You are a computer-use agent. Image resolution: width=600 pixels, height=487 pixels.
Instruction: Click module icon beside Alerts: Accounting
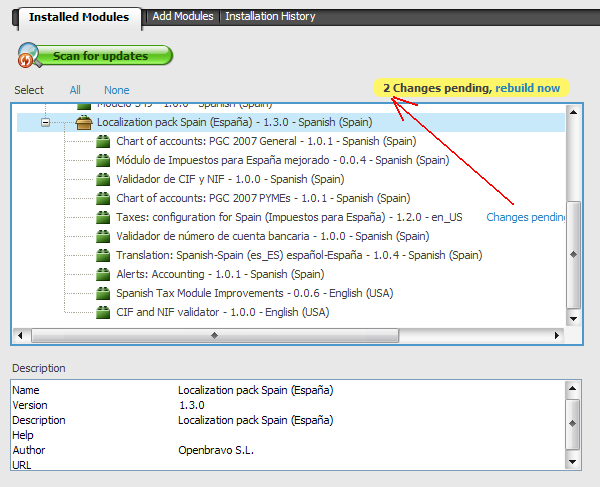tap(103, 274)
